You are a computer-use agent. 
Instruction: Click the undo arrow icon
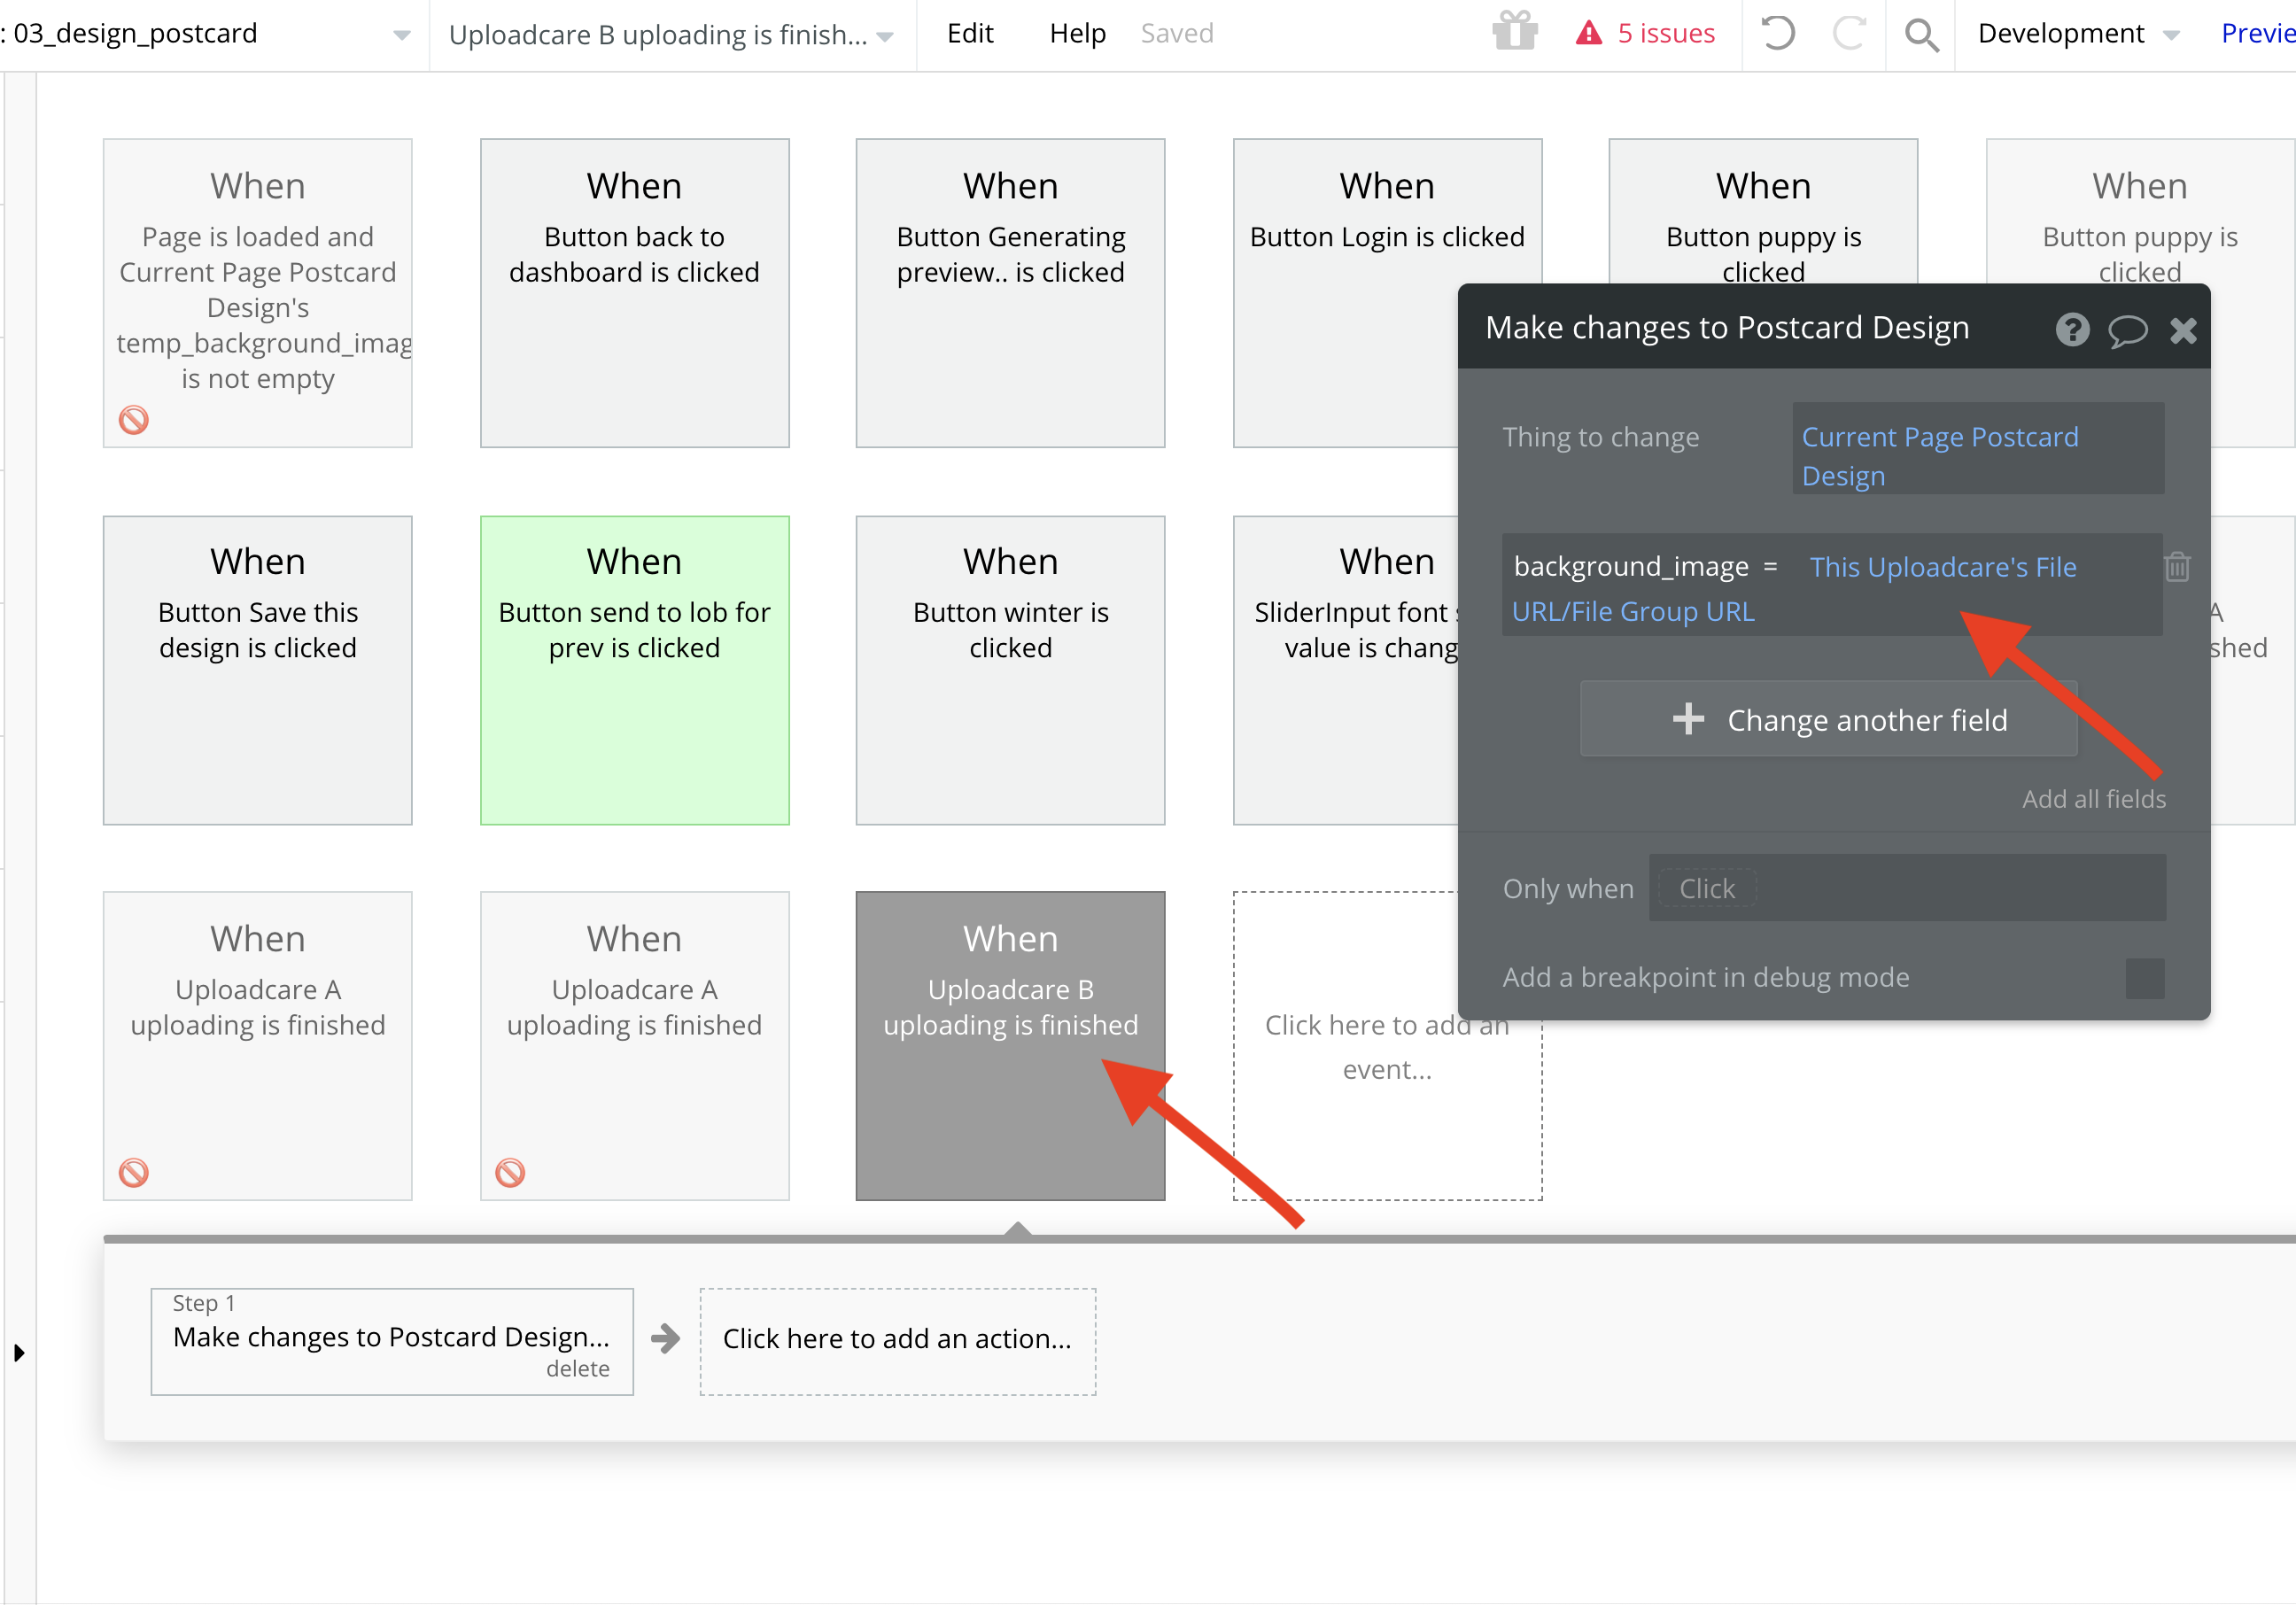point(1777,33)
